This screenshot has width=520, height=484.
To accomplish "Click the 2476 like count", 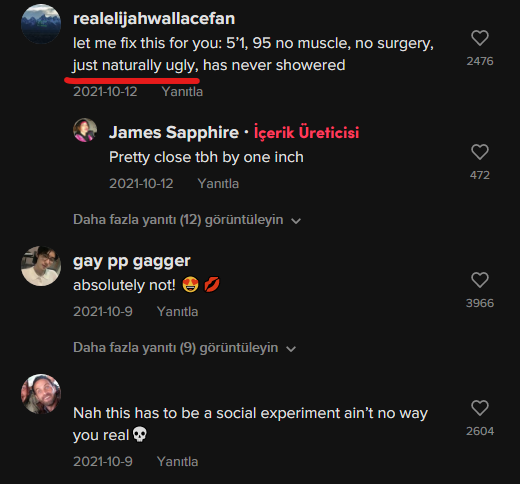I will tap(480, 61).
